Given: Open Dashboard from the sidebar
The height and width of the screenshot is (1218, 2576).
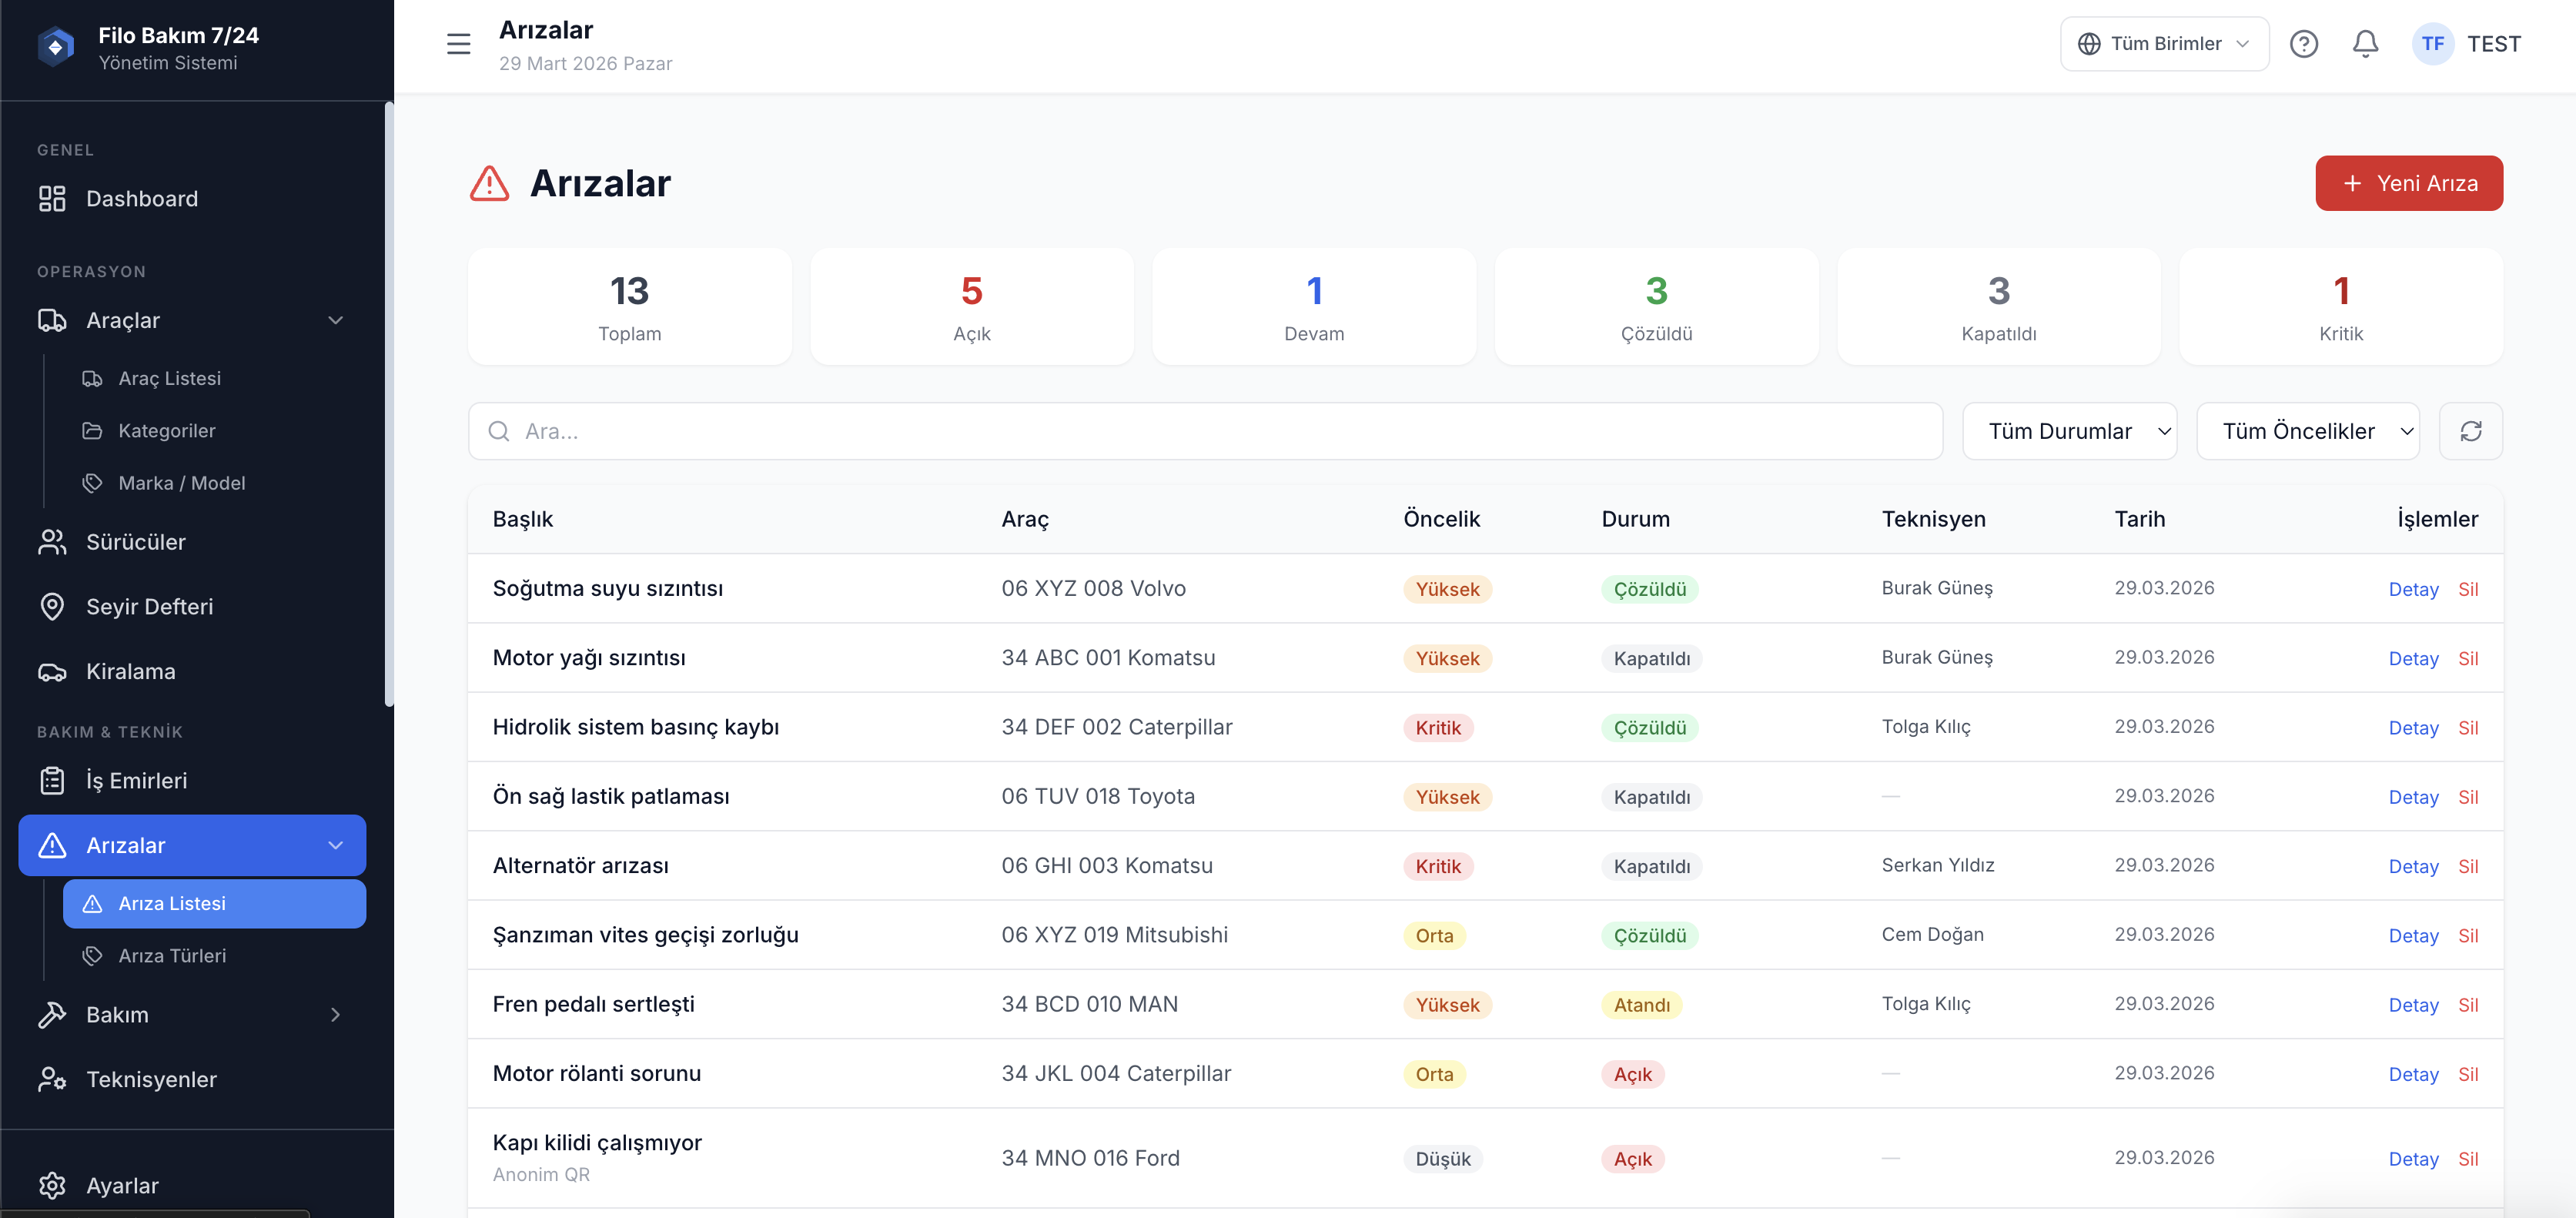Looking at the screenshot, I should tap(141, 199).
